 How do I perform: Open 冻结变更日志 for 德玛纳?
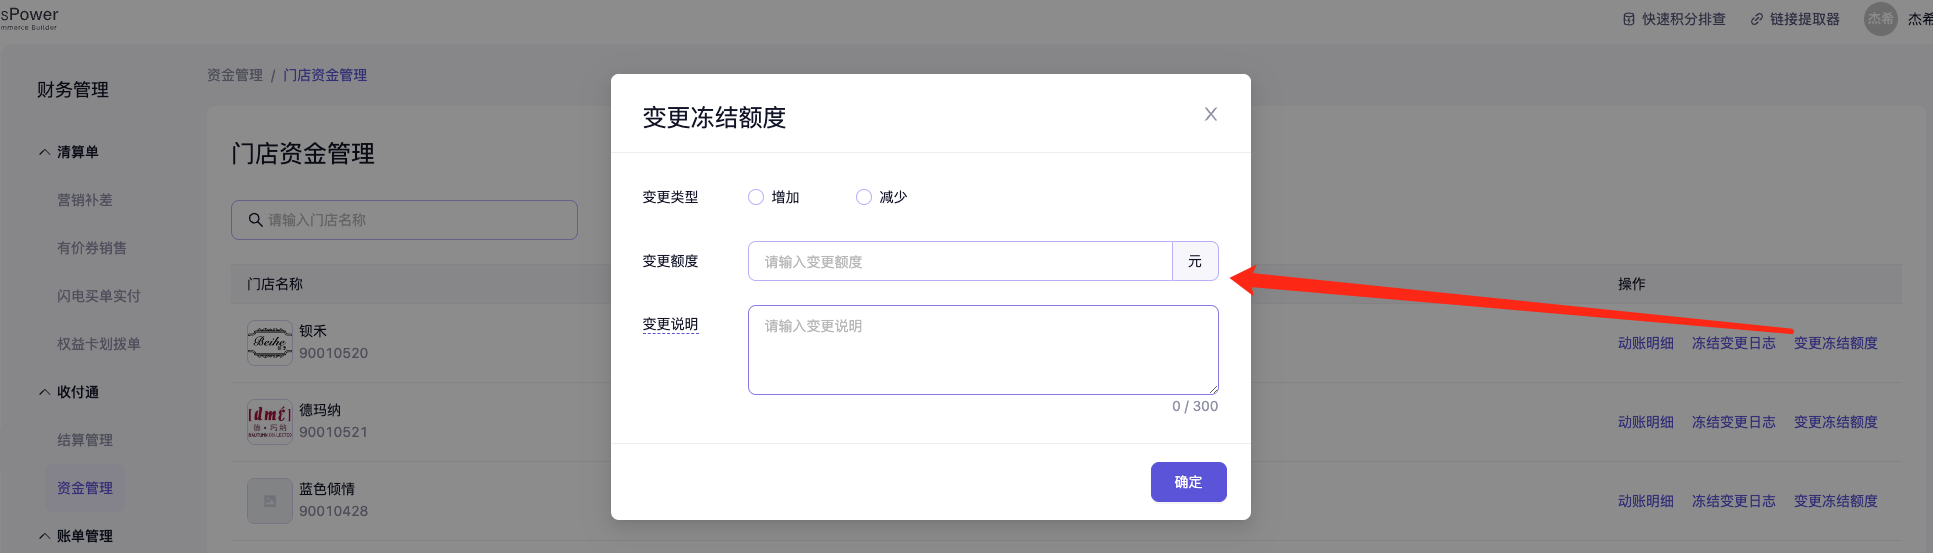click(x=1733, y=422)
